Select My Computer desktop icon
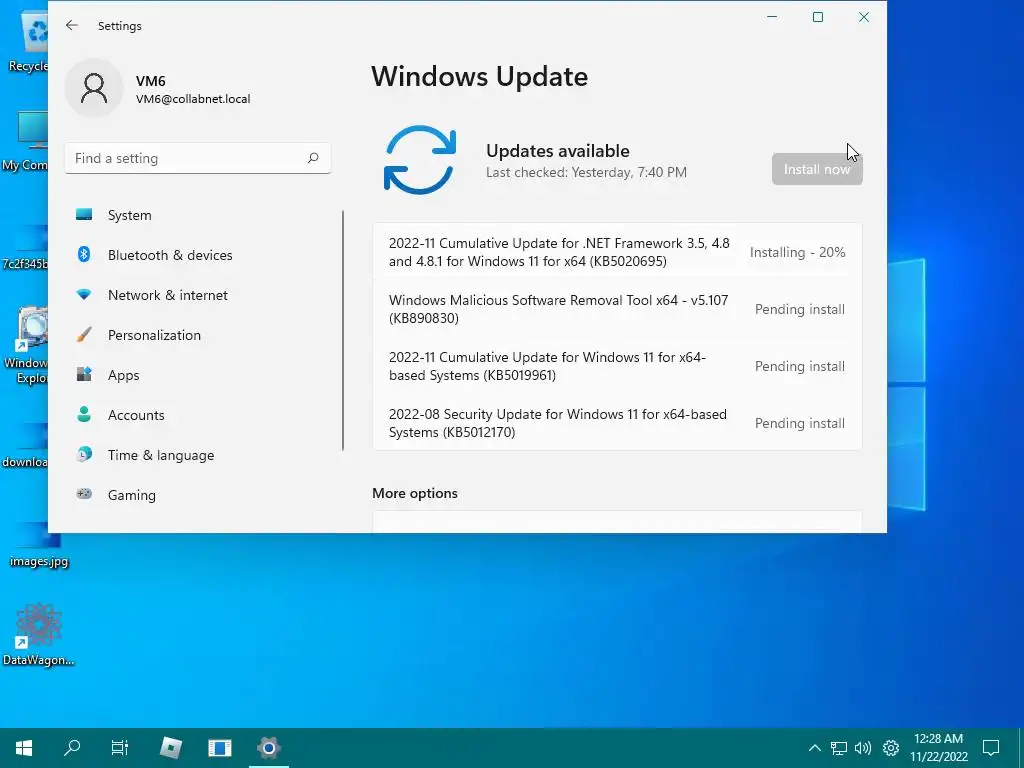This screenshot has width=1024, height=768. point(25,142)
